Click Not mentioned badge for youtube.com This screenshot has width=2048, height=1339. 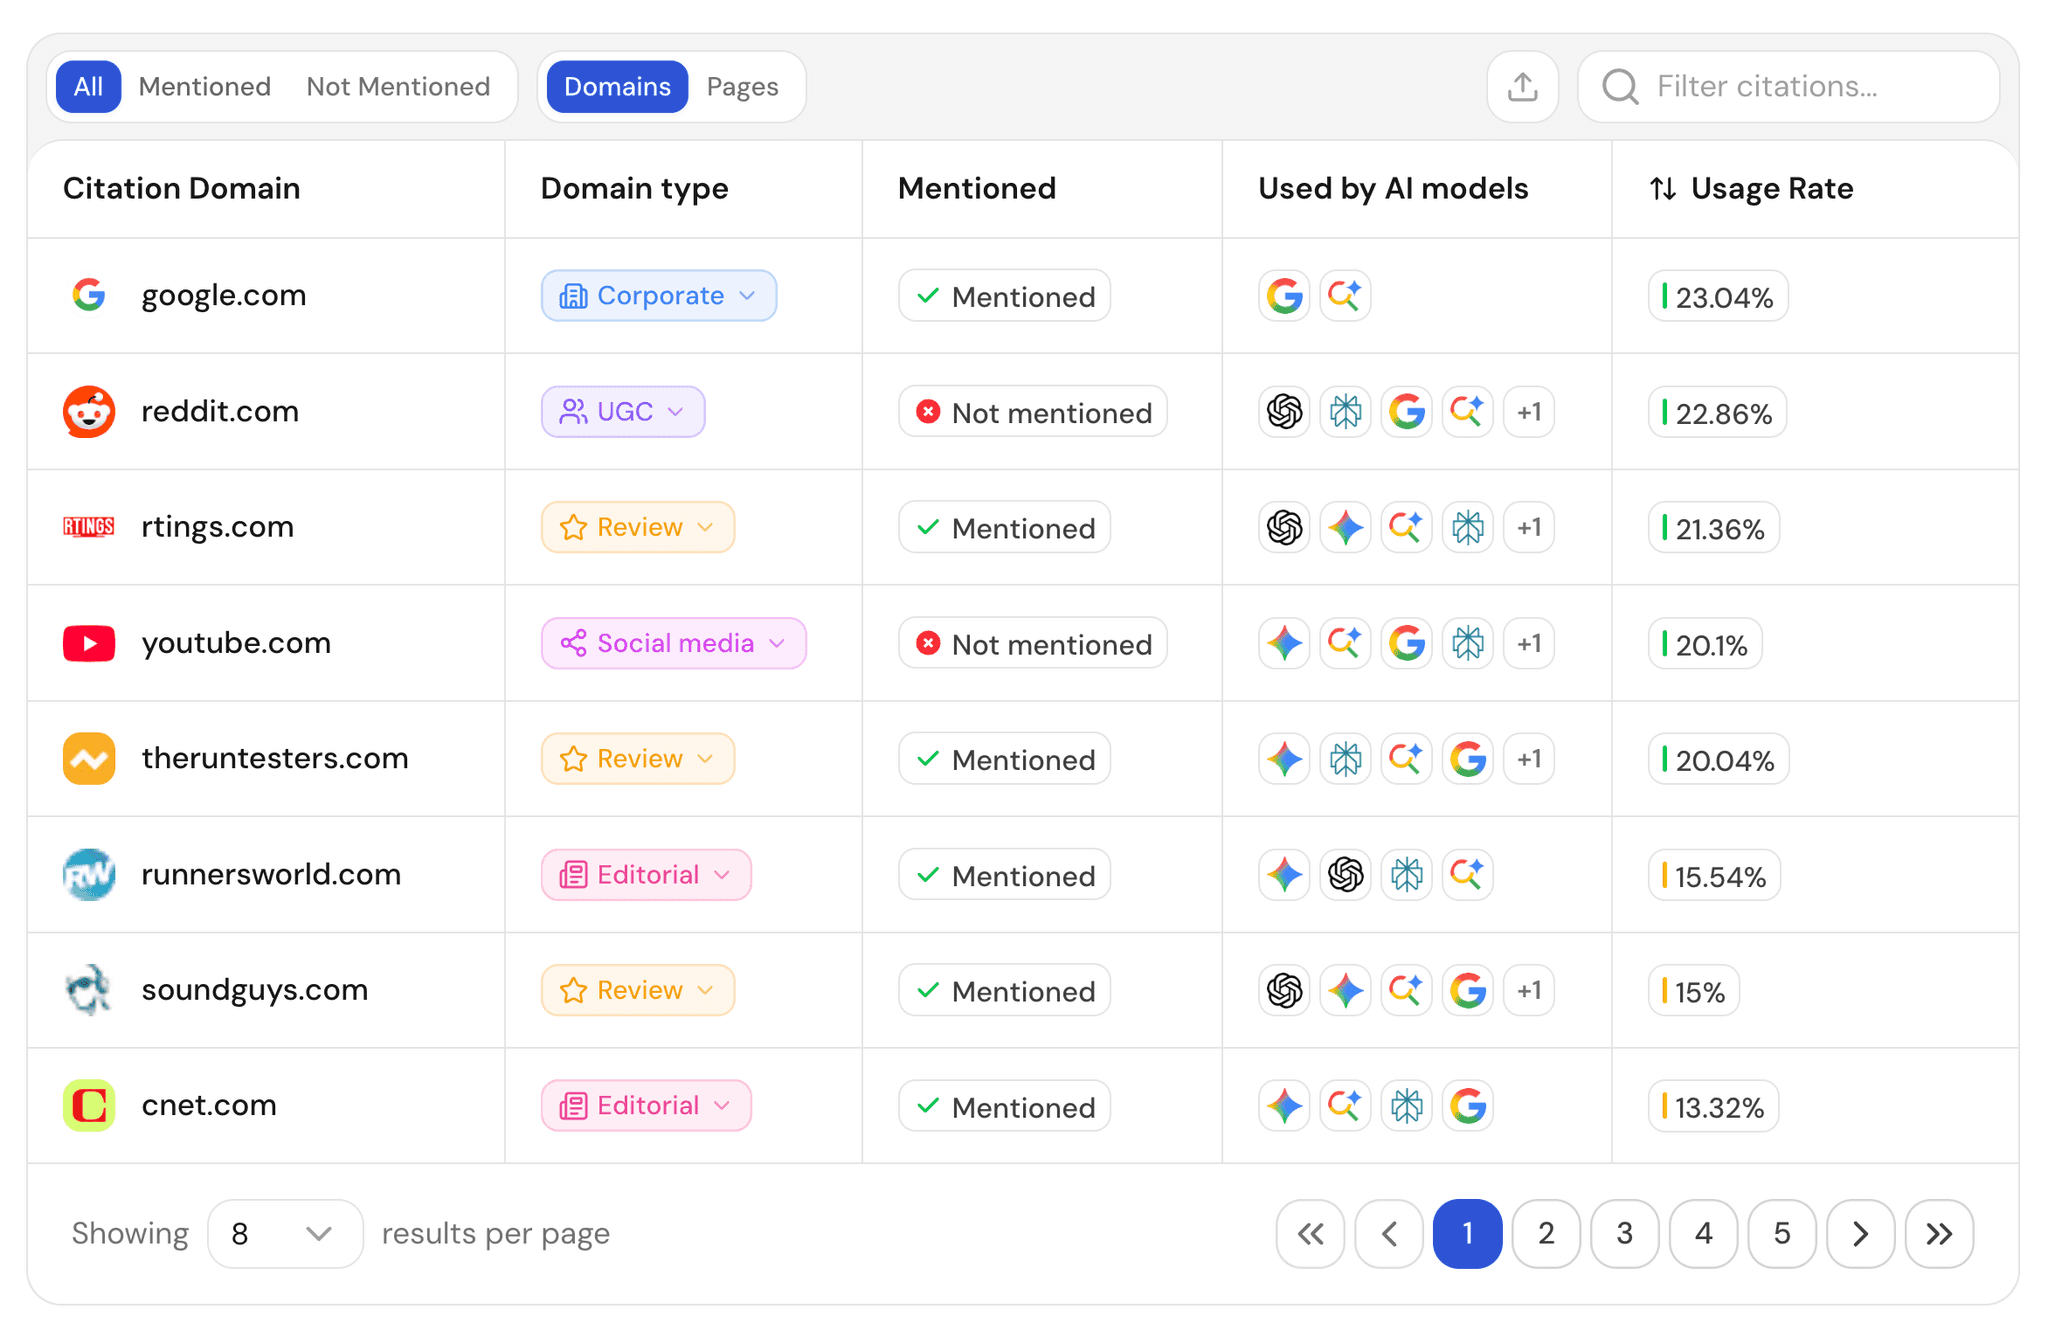pyautogui.click(x=1033, y=644)
